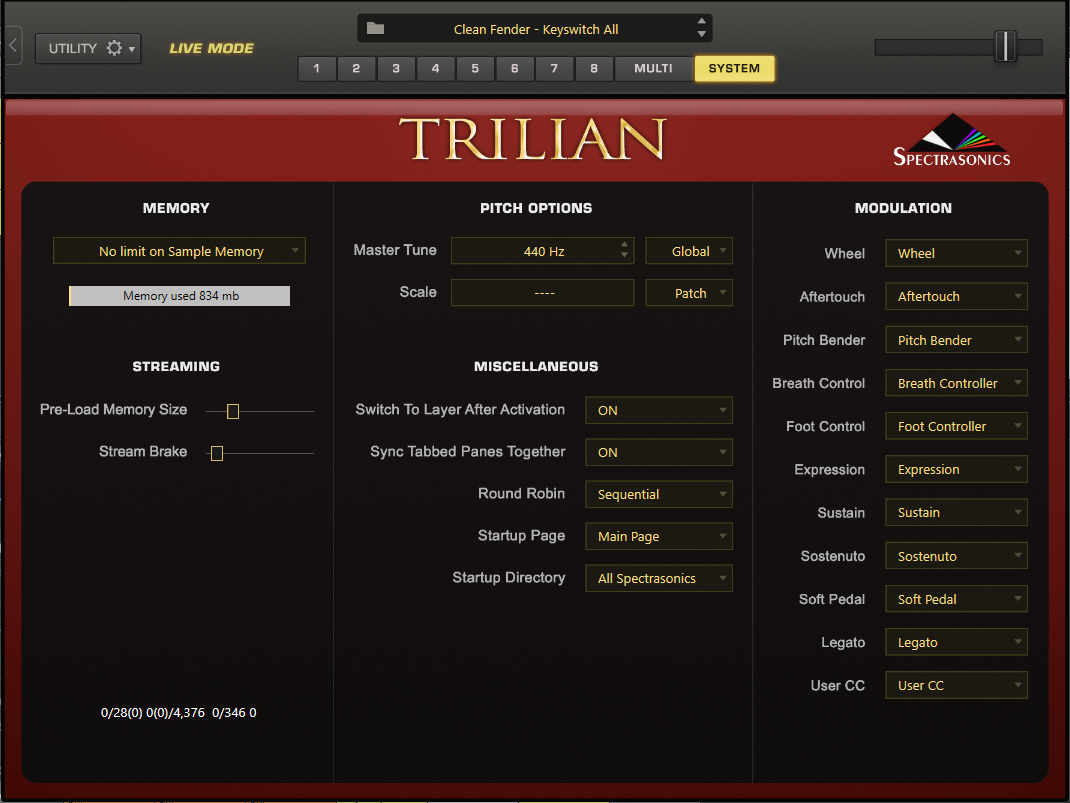Click the SYSTEM button

[734, 68]
